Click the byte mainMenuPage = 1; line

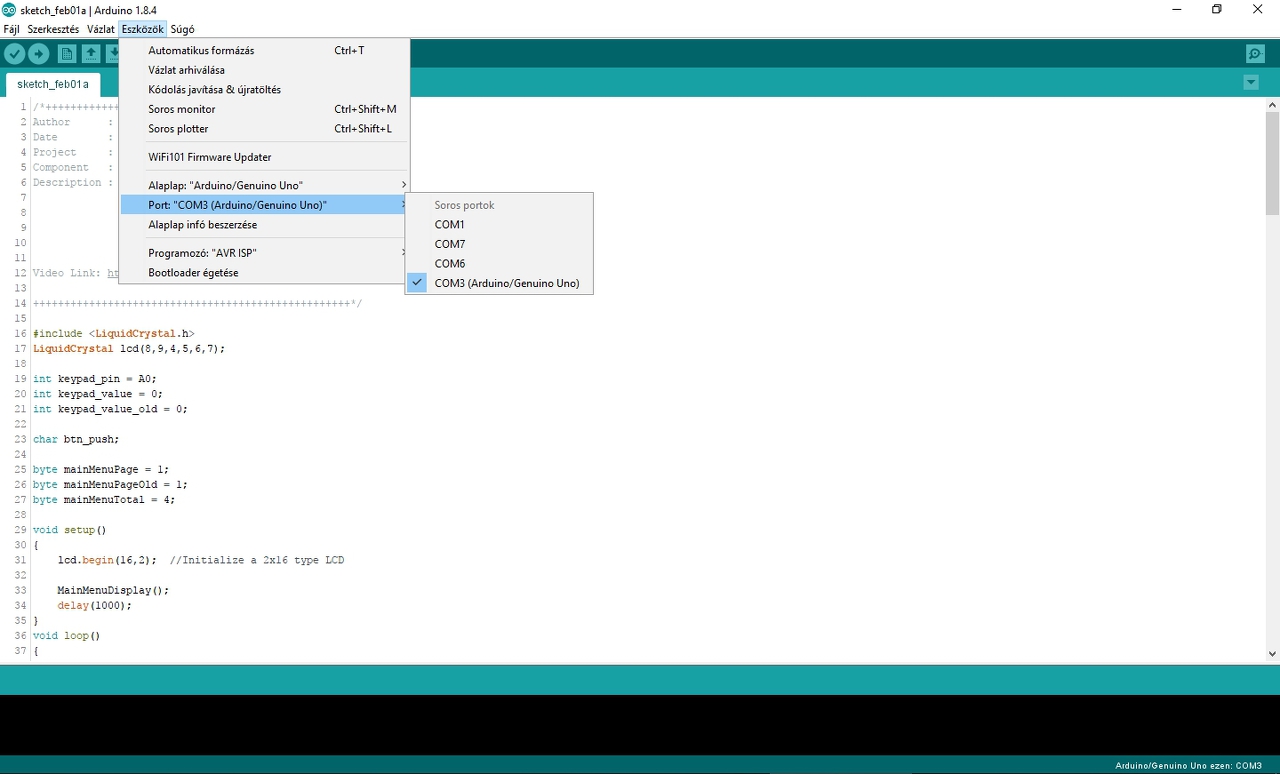(x=101, y=469)
